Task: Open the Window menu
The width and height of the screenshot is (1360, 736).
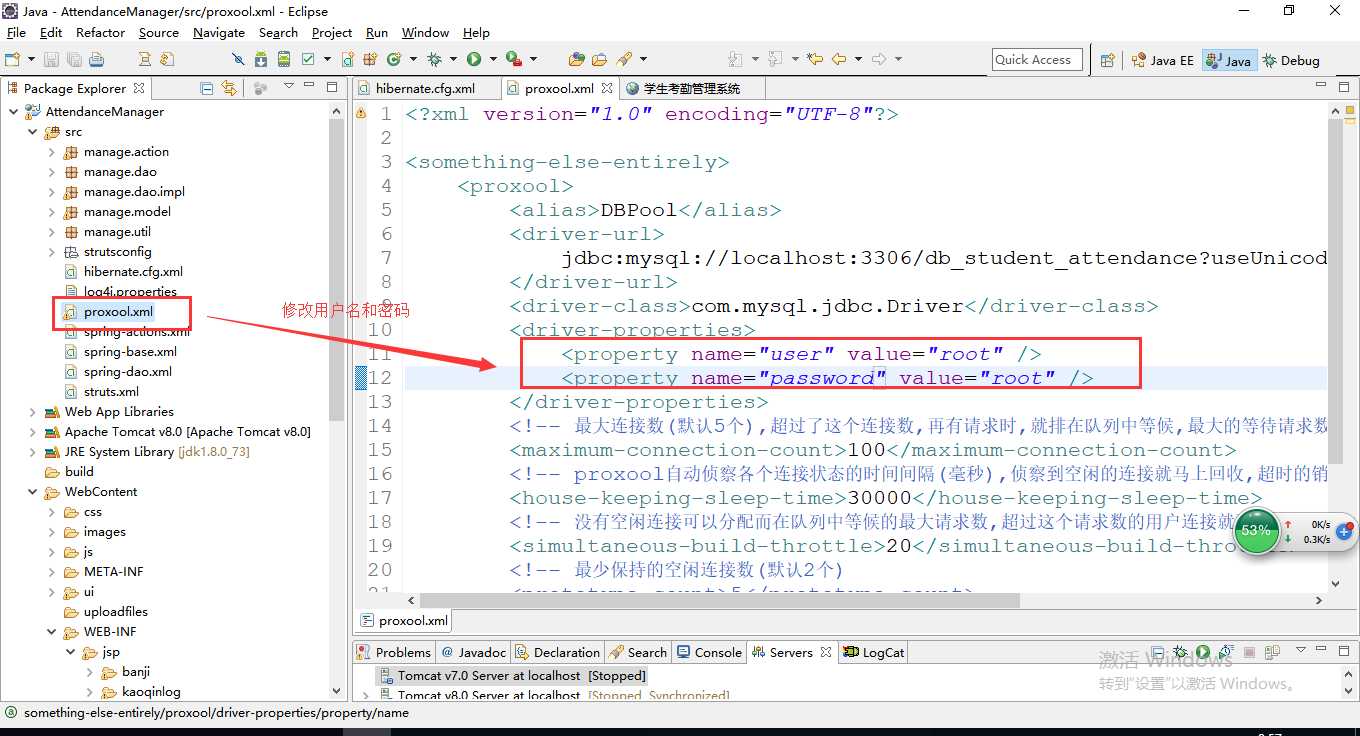Action: (x=425, y=32)
